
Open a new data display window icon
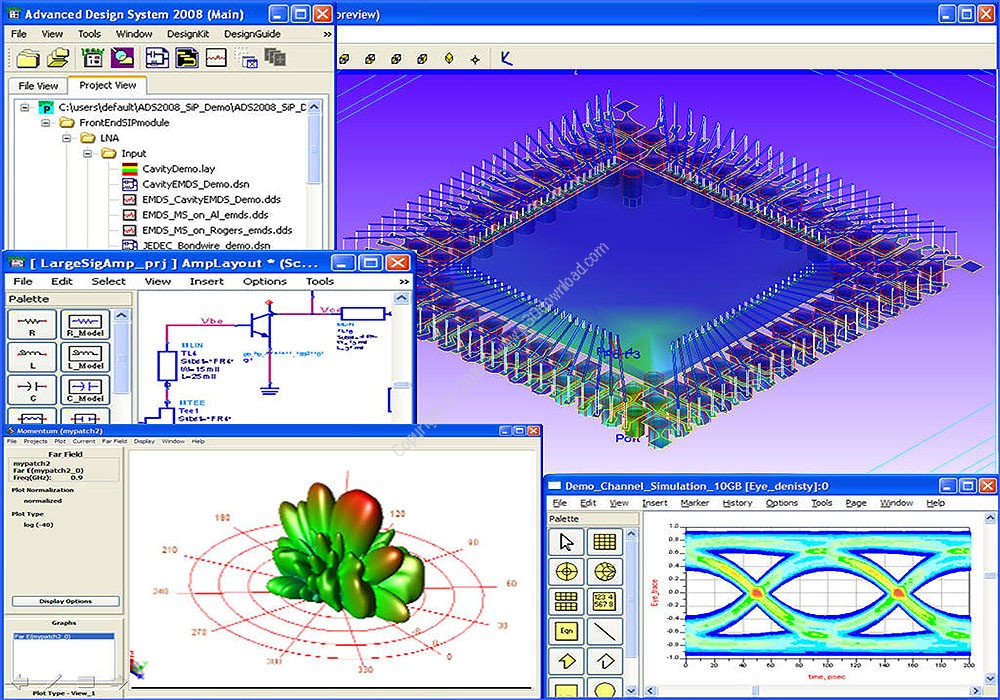pyautogui.click(x=216, y=59)
